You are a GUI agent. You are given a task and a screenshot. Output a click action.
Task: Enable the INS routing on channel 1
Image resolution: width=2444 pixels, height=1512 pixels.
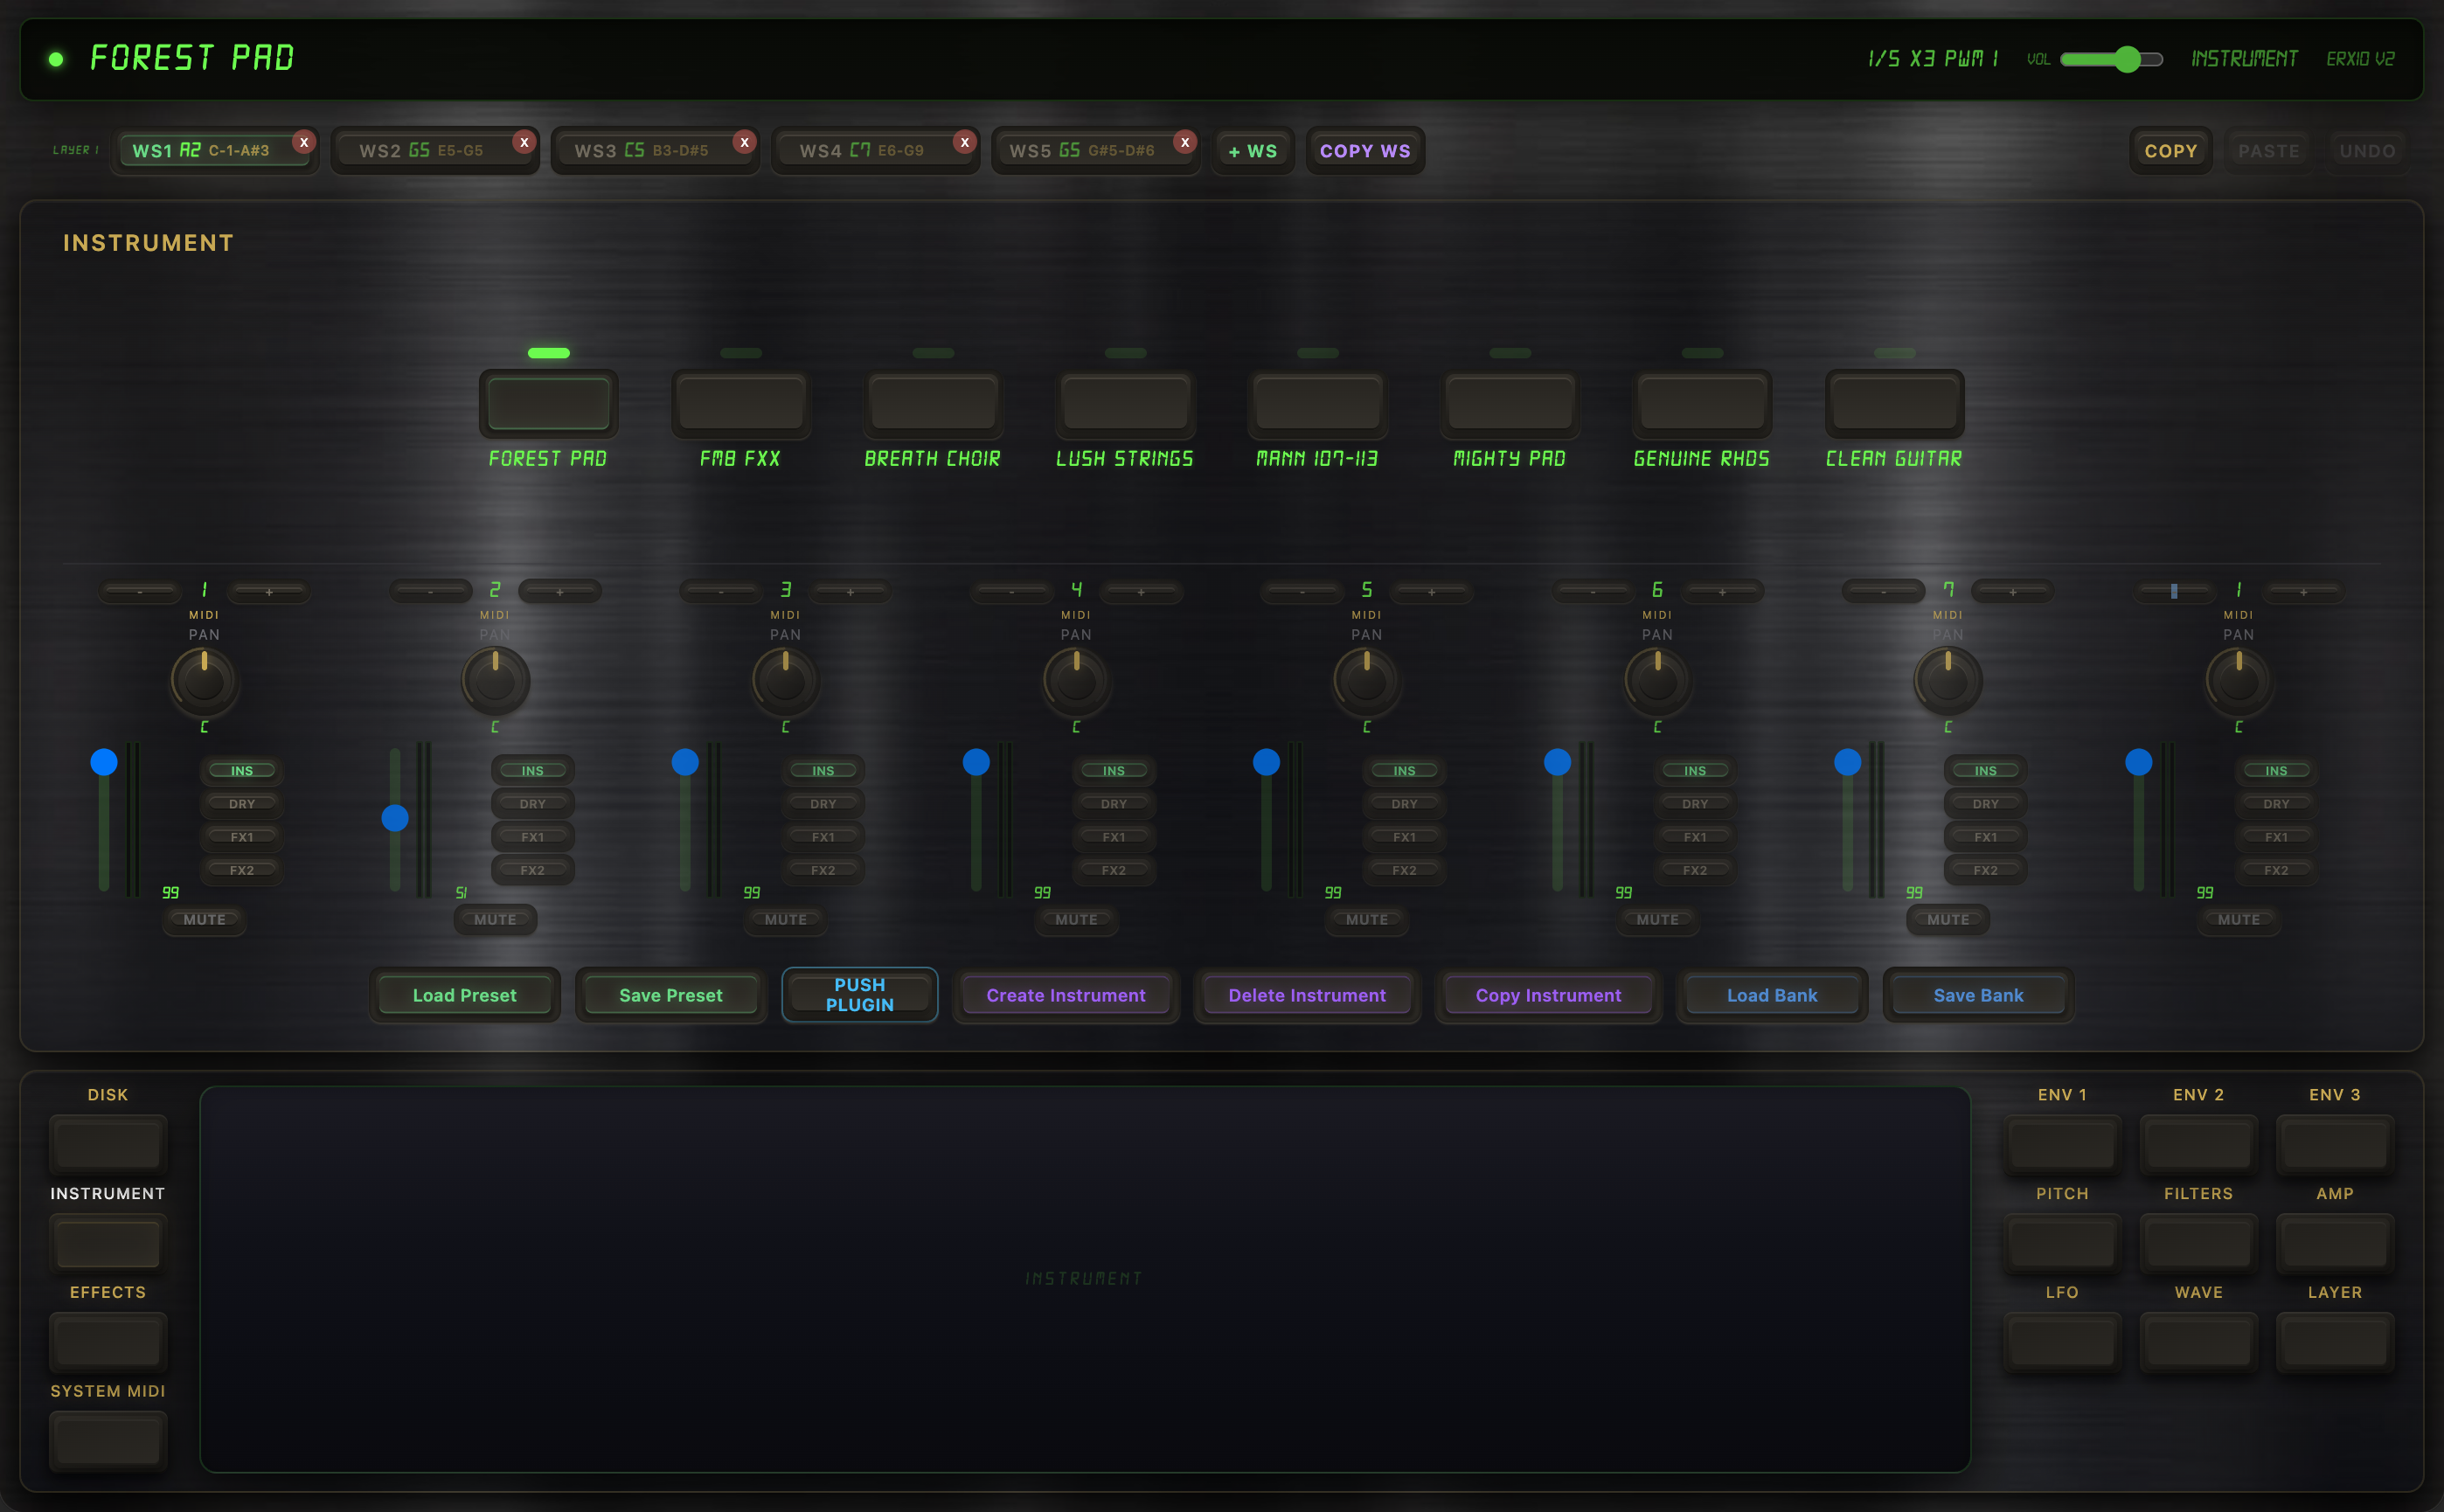pos(242,770)
